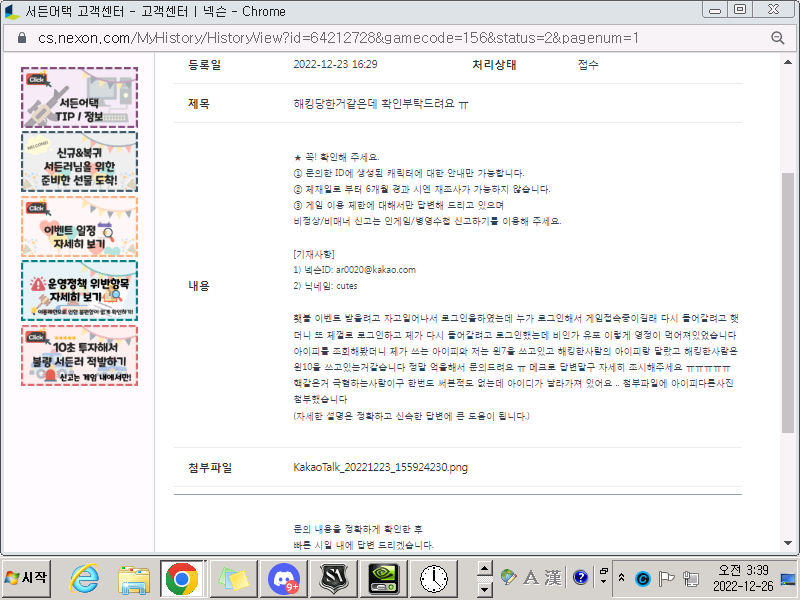Image resolution: width=800 pixels, height=600 pixels.
Task: Toggle the IME 'A' input mode
Action: [x=530, y=577]
